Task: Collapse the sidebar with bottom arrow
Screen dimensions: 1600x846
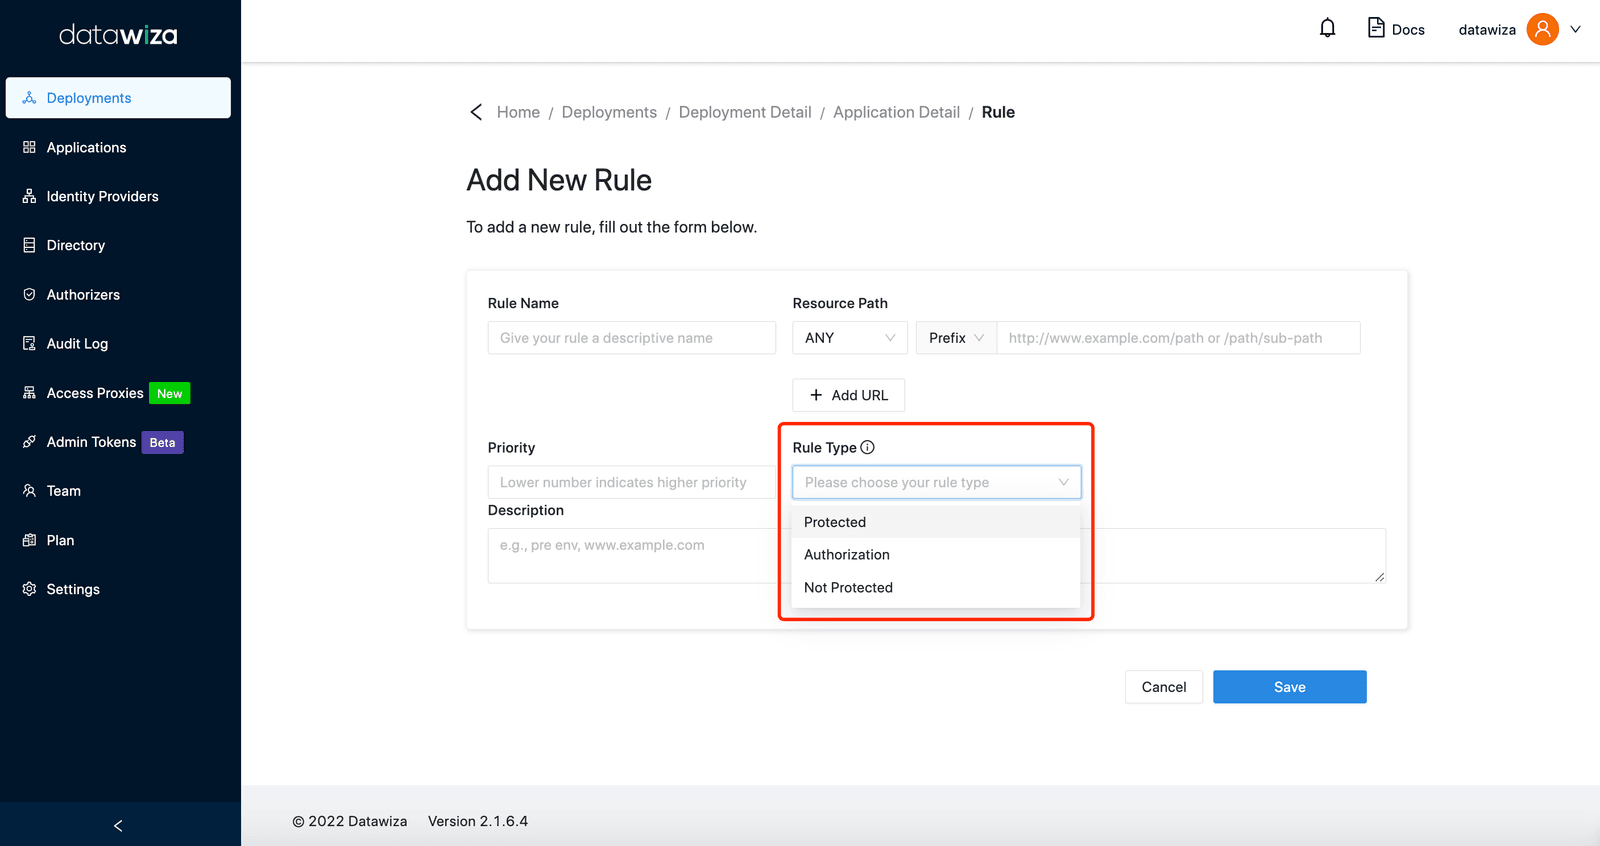Action: click(119, 825)
